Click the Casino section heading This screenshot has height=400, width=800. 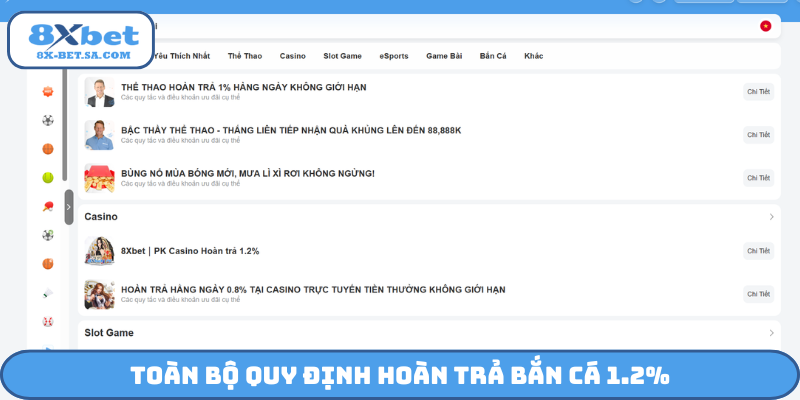coord(101,217)
